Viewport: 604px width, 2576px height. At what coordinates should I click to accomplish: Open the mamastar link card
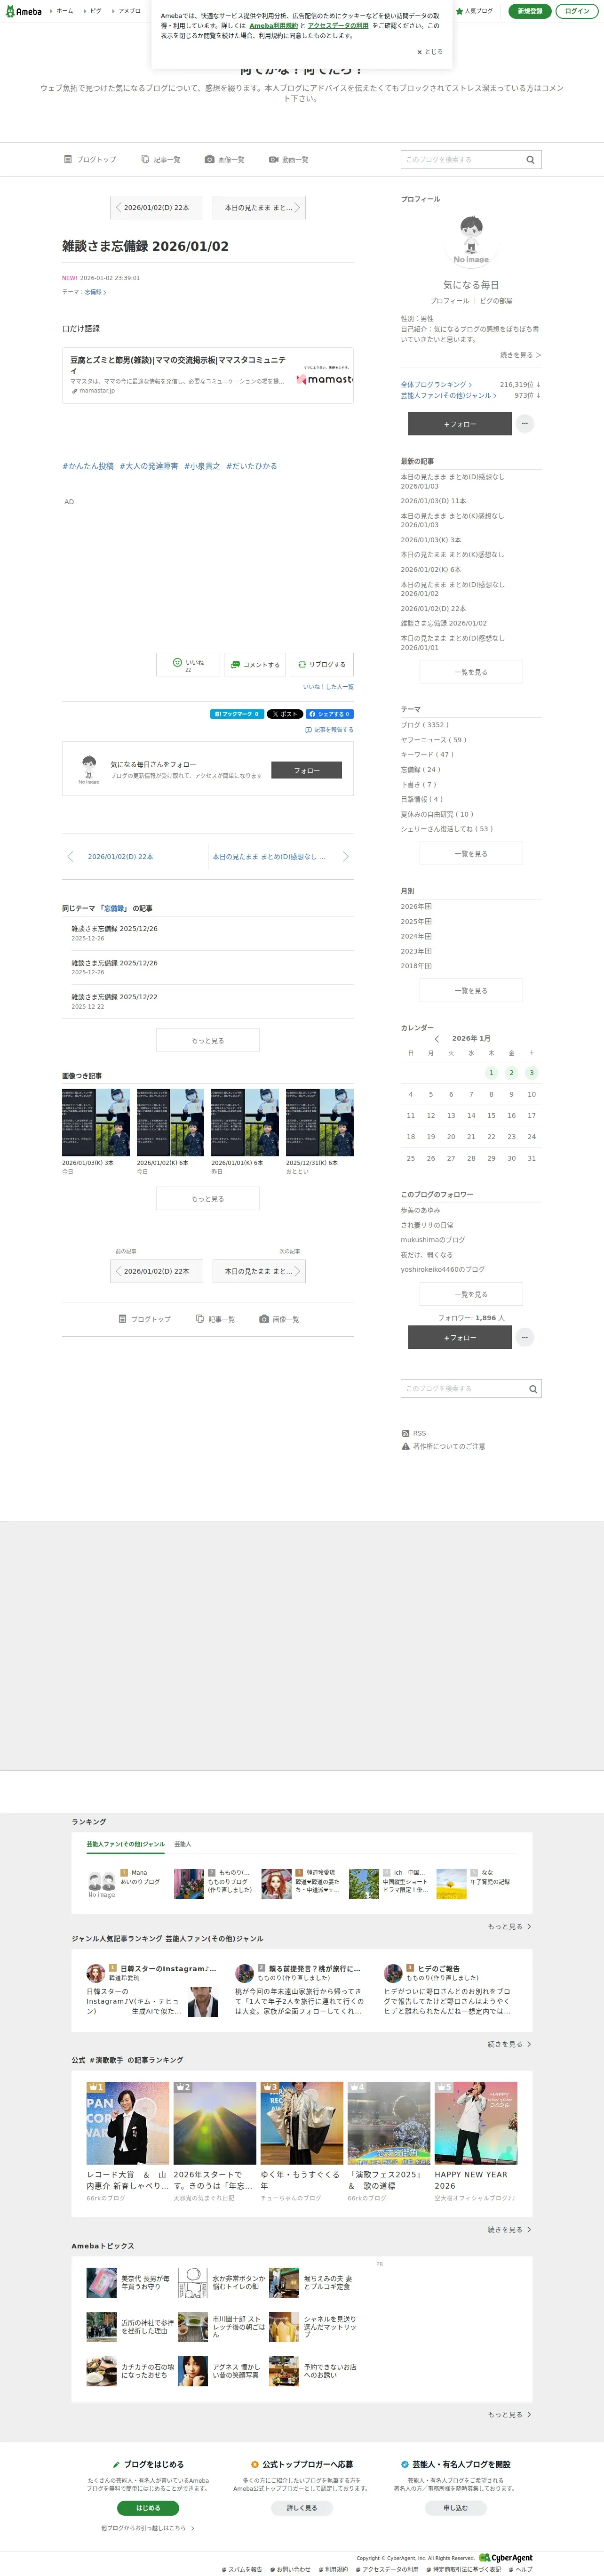click(207, 375)
